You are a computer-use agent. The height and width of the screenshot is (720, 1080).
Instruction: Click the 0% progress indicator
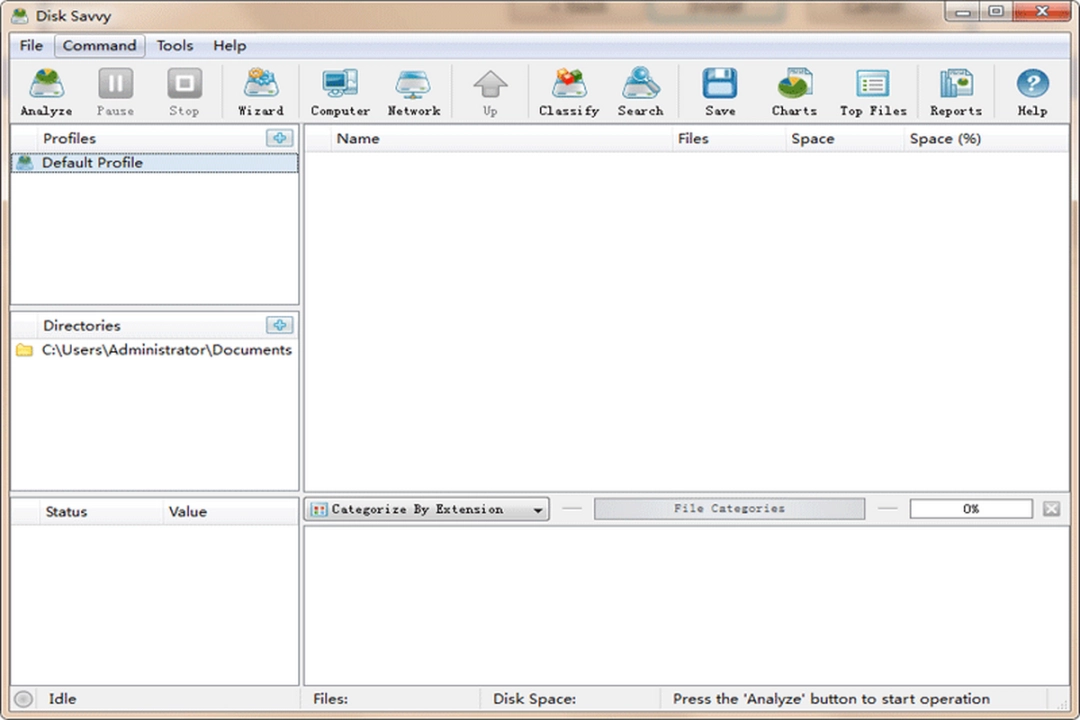tap(970, 509)
